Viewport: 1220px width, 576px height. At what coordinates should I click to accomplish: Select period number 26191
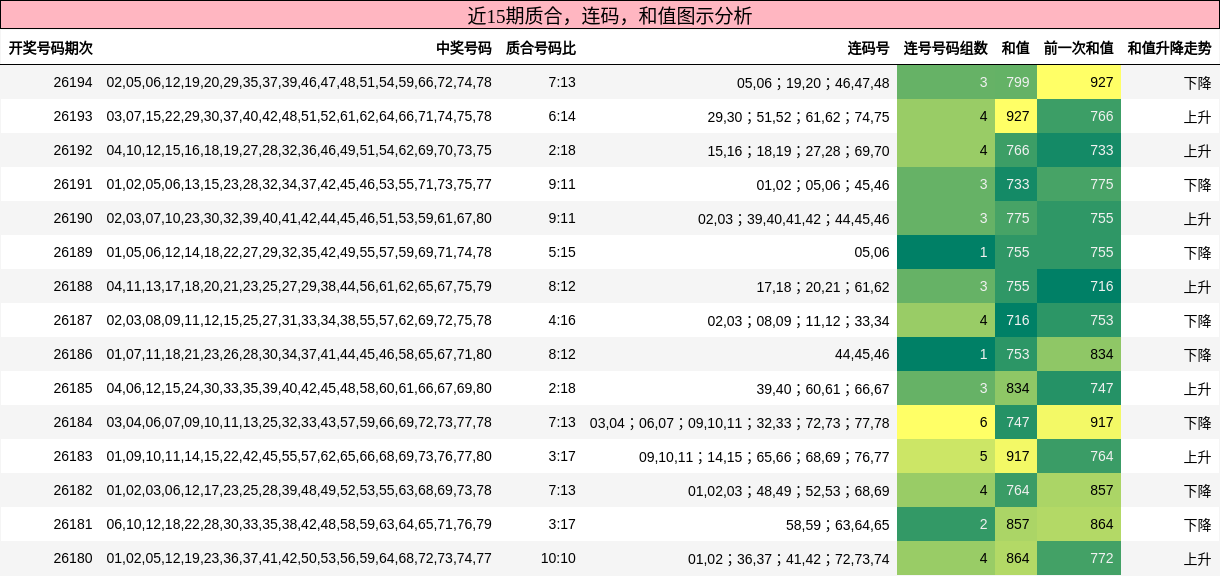click(x=73, y=184)
